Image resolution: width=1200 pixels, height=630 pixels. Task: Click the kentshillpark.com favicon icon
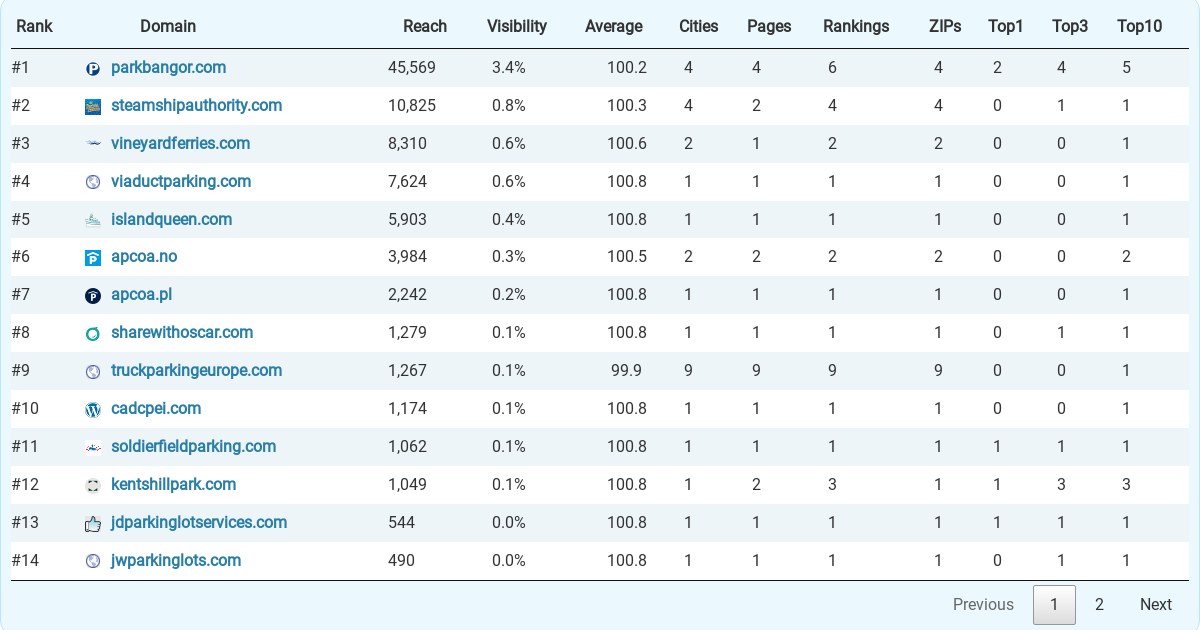tap(93, 485)
